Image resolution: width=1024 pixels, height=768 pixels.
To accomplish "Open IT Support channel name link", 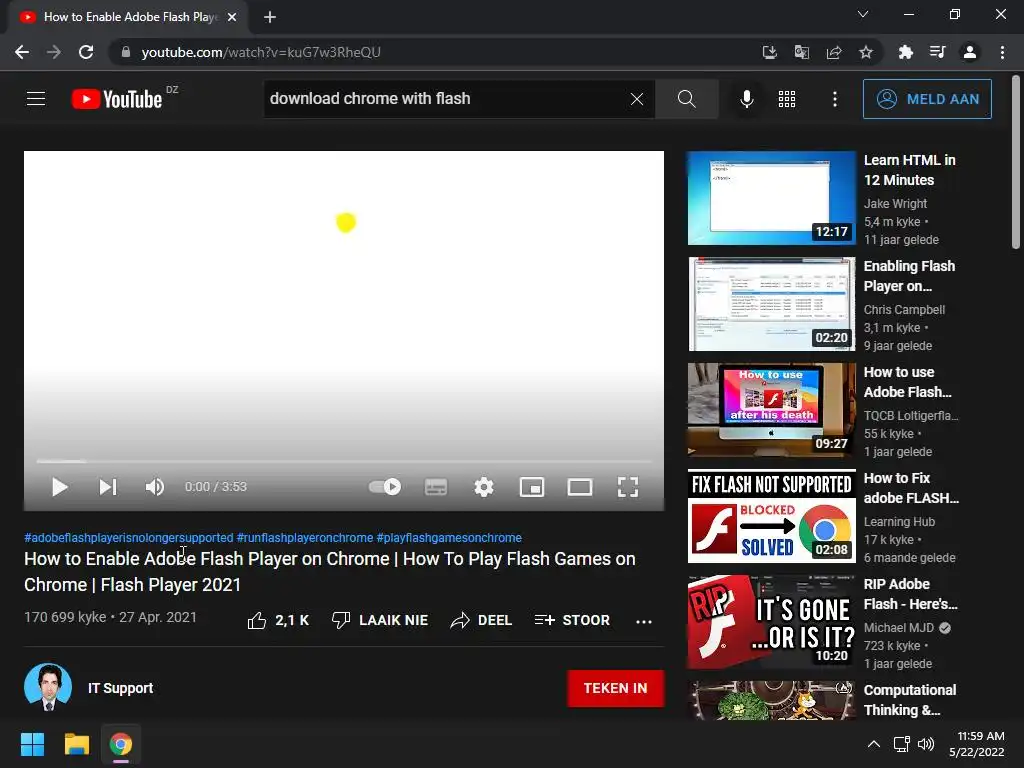I will 120,688.
